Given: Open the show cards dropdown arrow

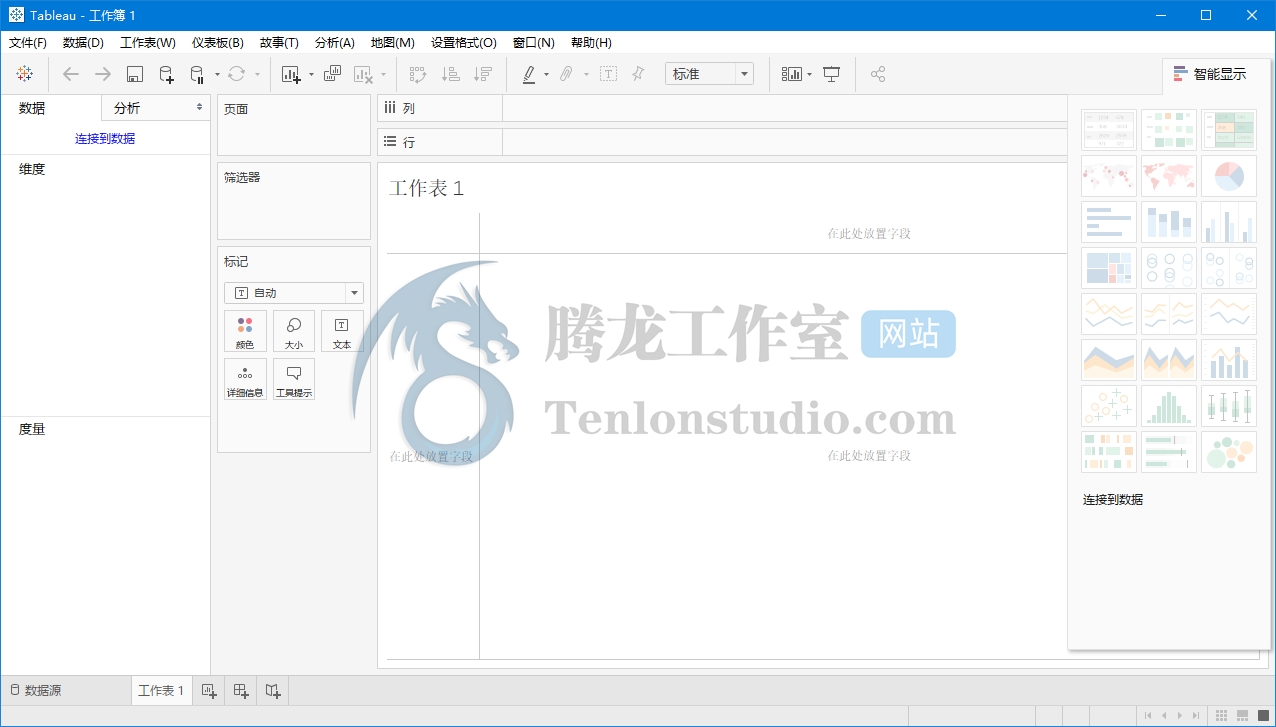Looking at the screenshot, I should [x=809, y=74].
